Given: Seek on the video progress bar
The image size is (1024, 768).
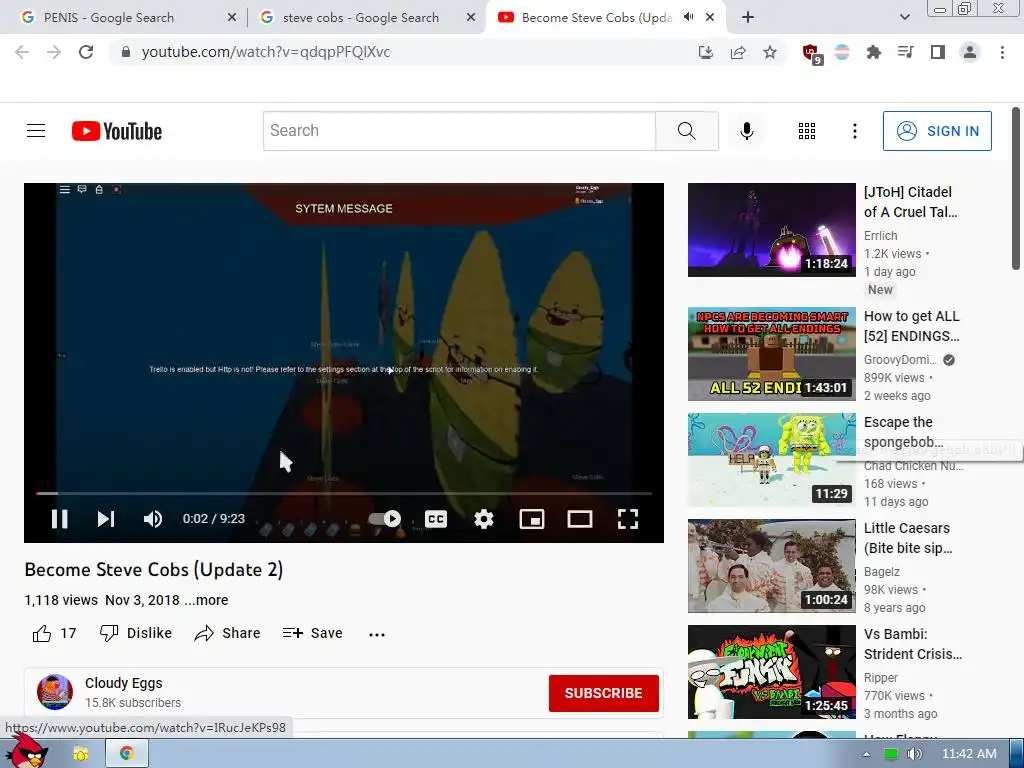Looking at the screenshot, I should (344, 494).
